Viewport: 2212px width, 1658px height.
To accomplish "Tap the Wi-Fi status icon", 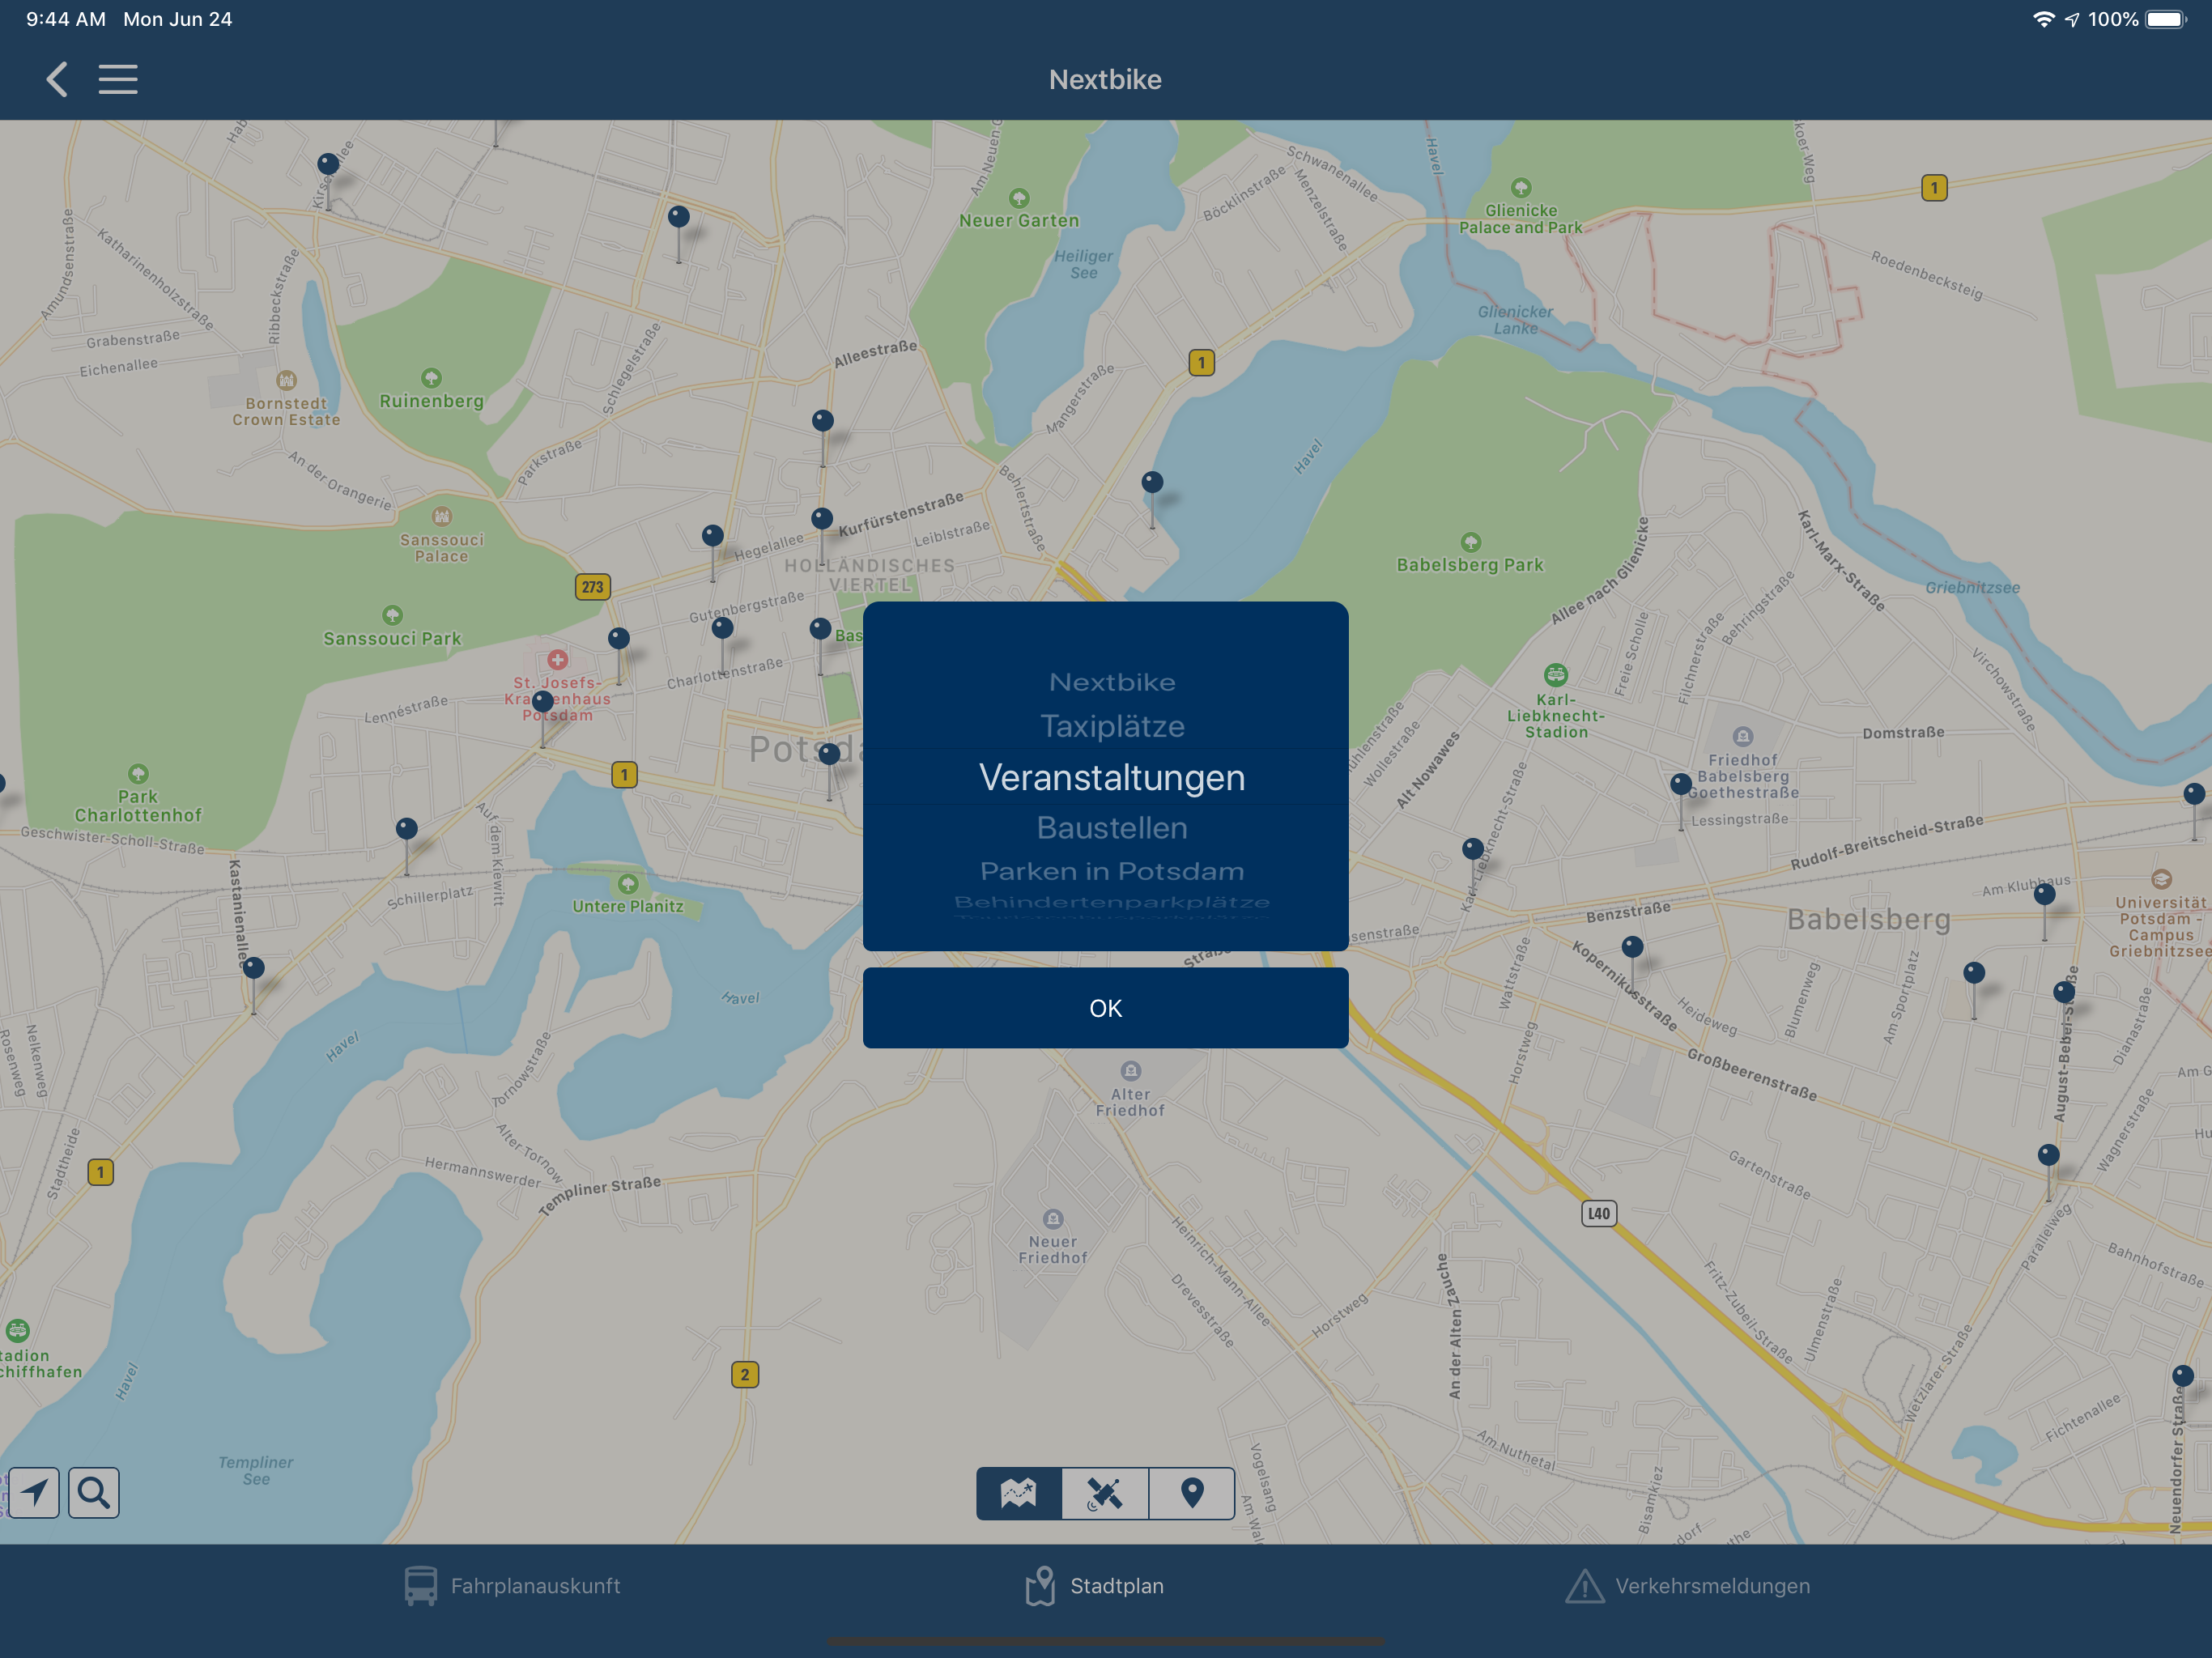I will point(2044,19).
